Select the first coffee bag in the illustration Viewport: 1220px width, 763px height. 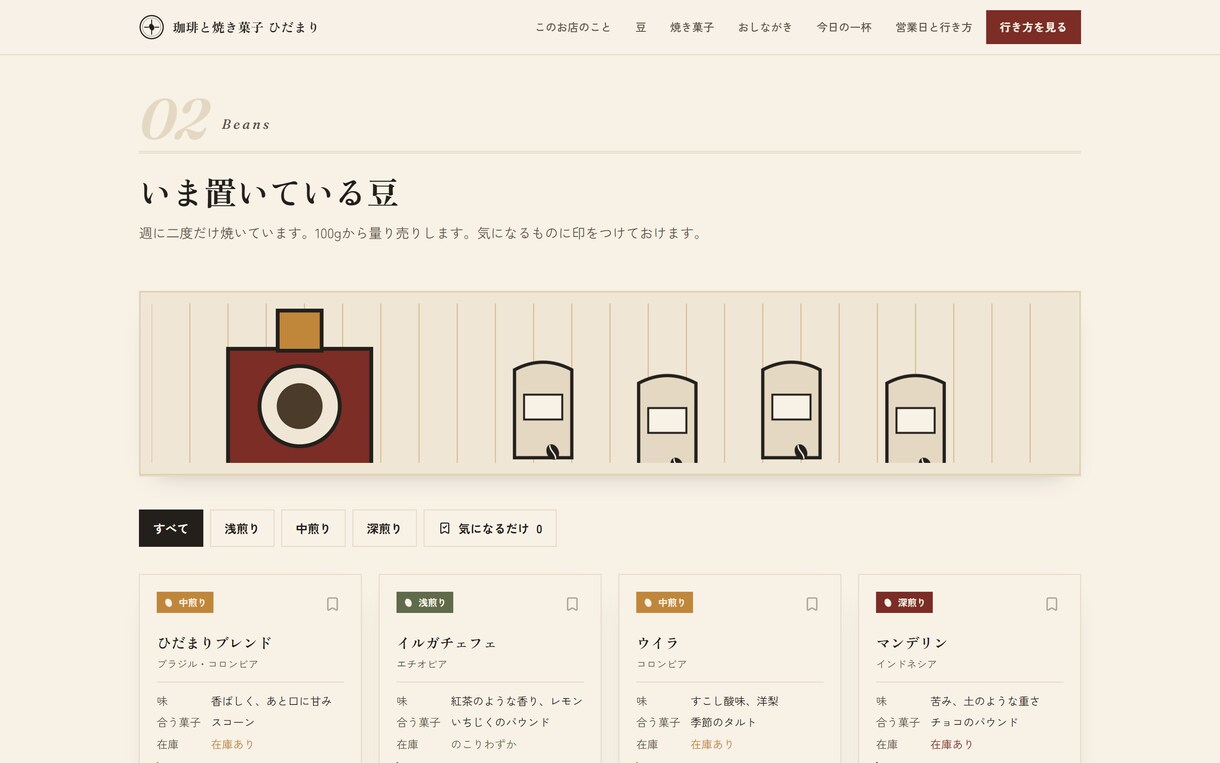tap(543, 410)
